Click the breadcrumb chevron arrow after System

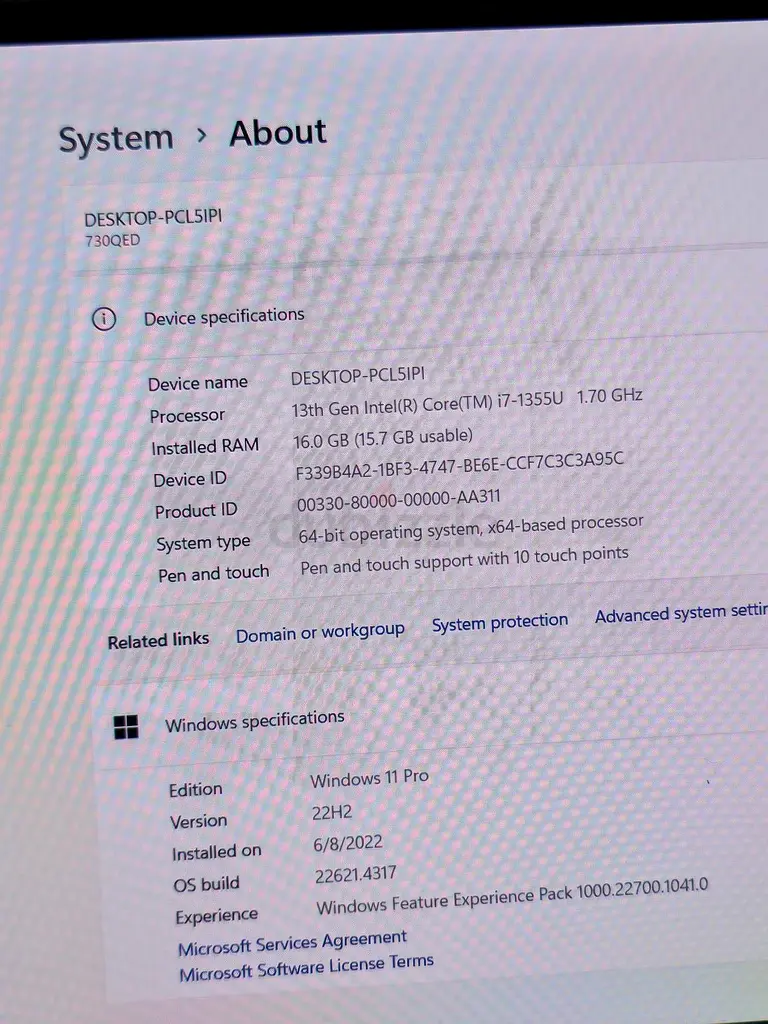pyautogui.click(x=202, y=134)
